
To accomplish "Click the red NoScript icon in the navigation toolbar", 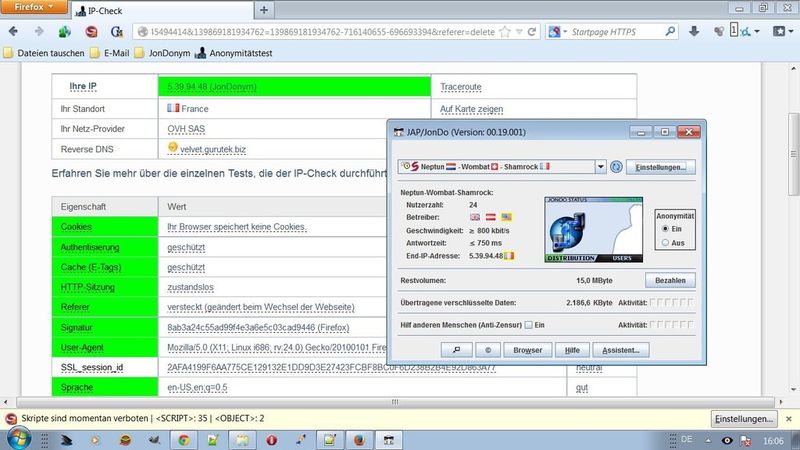I will click(91, 32).
